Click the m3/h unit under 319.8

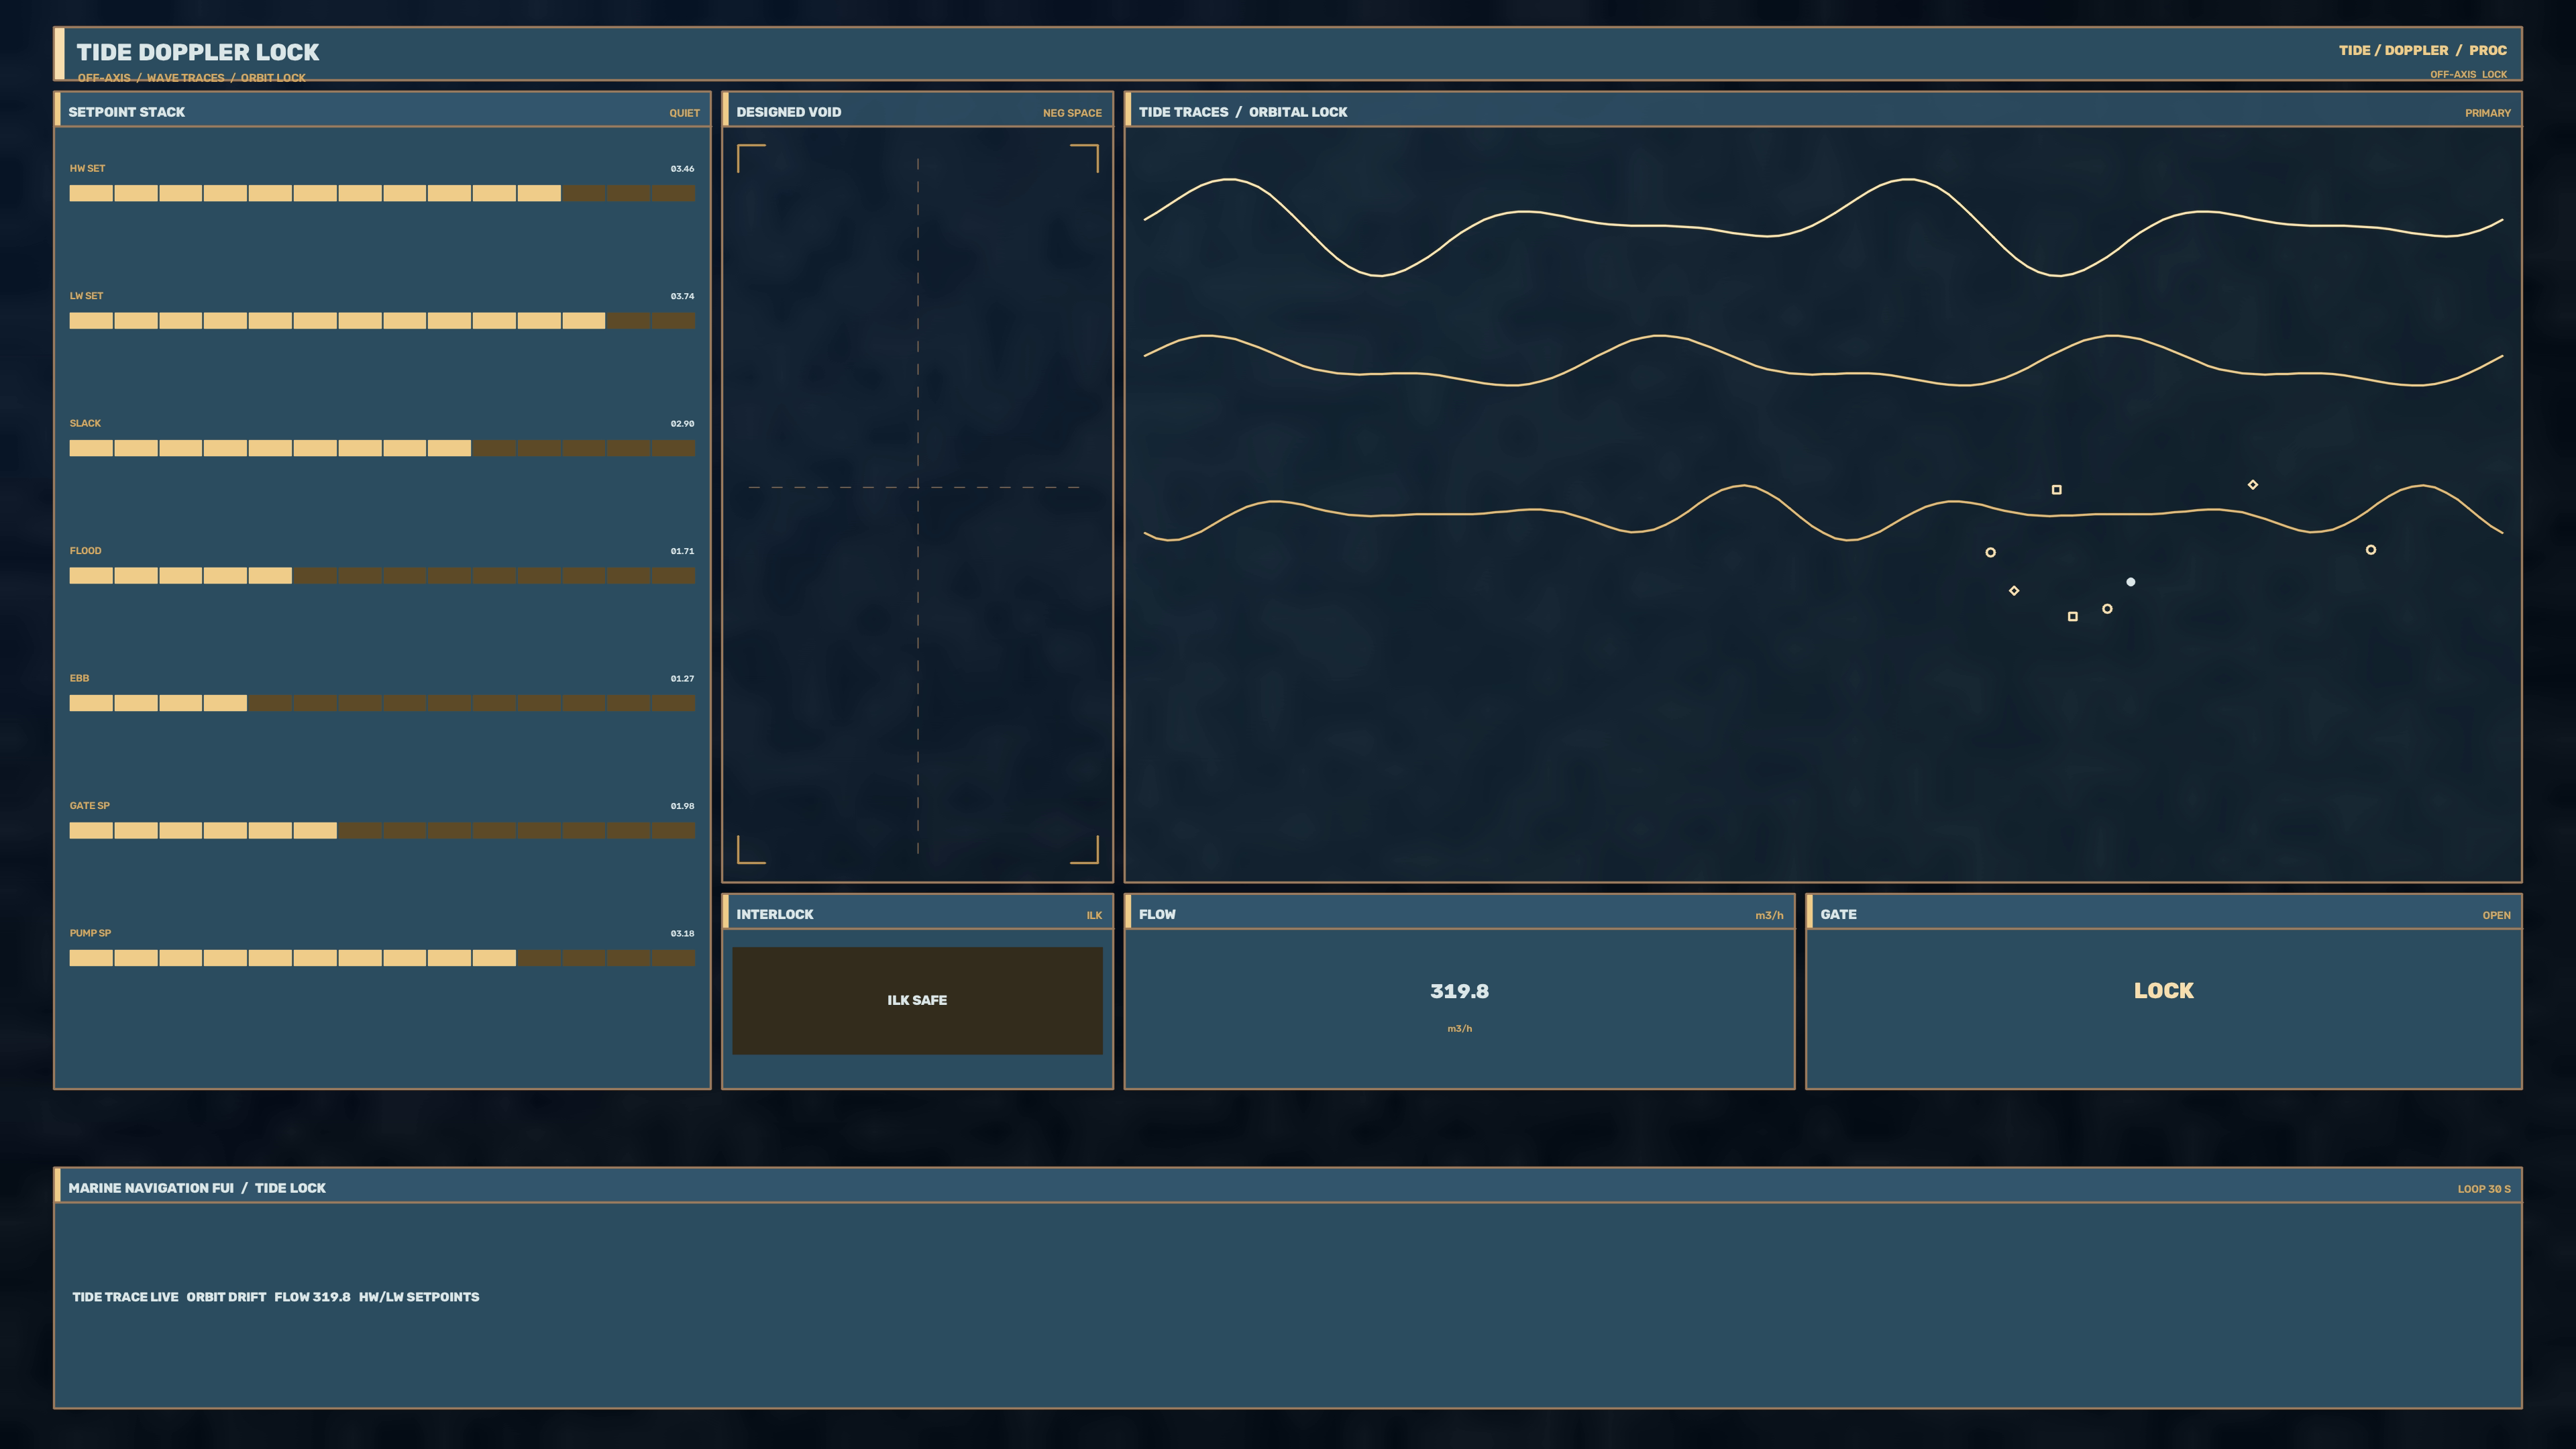(x=1459, y=1029)
